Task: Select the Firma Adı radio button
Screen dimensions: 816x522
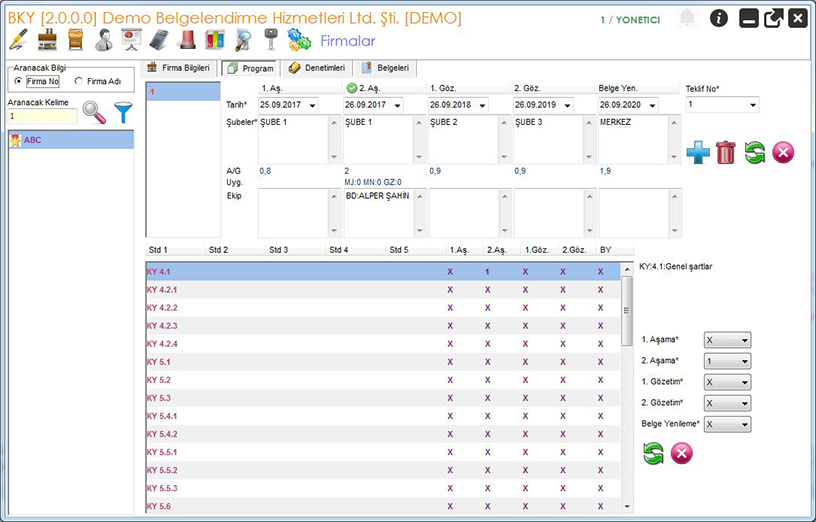Action: point(79,81)
